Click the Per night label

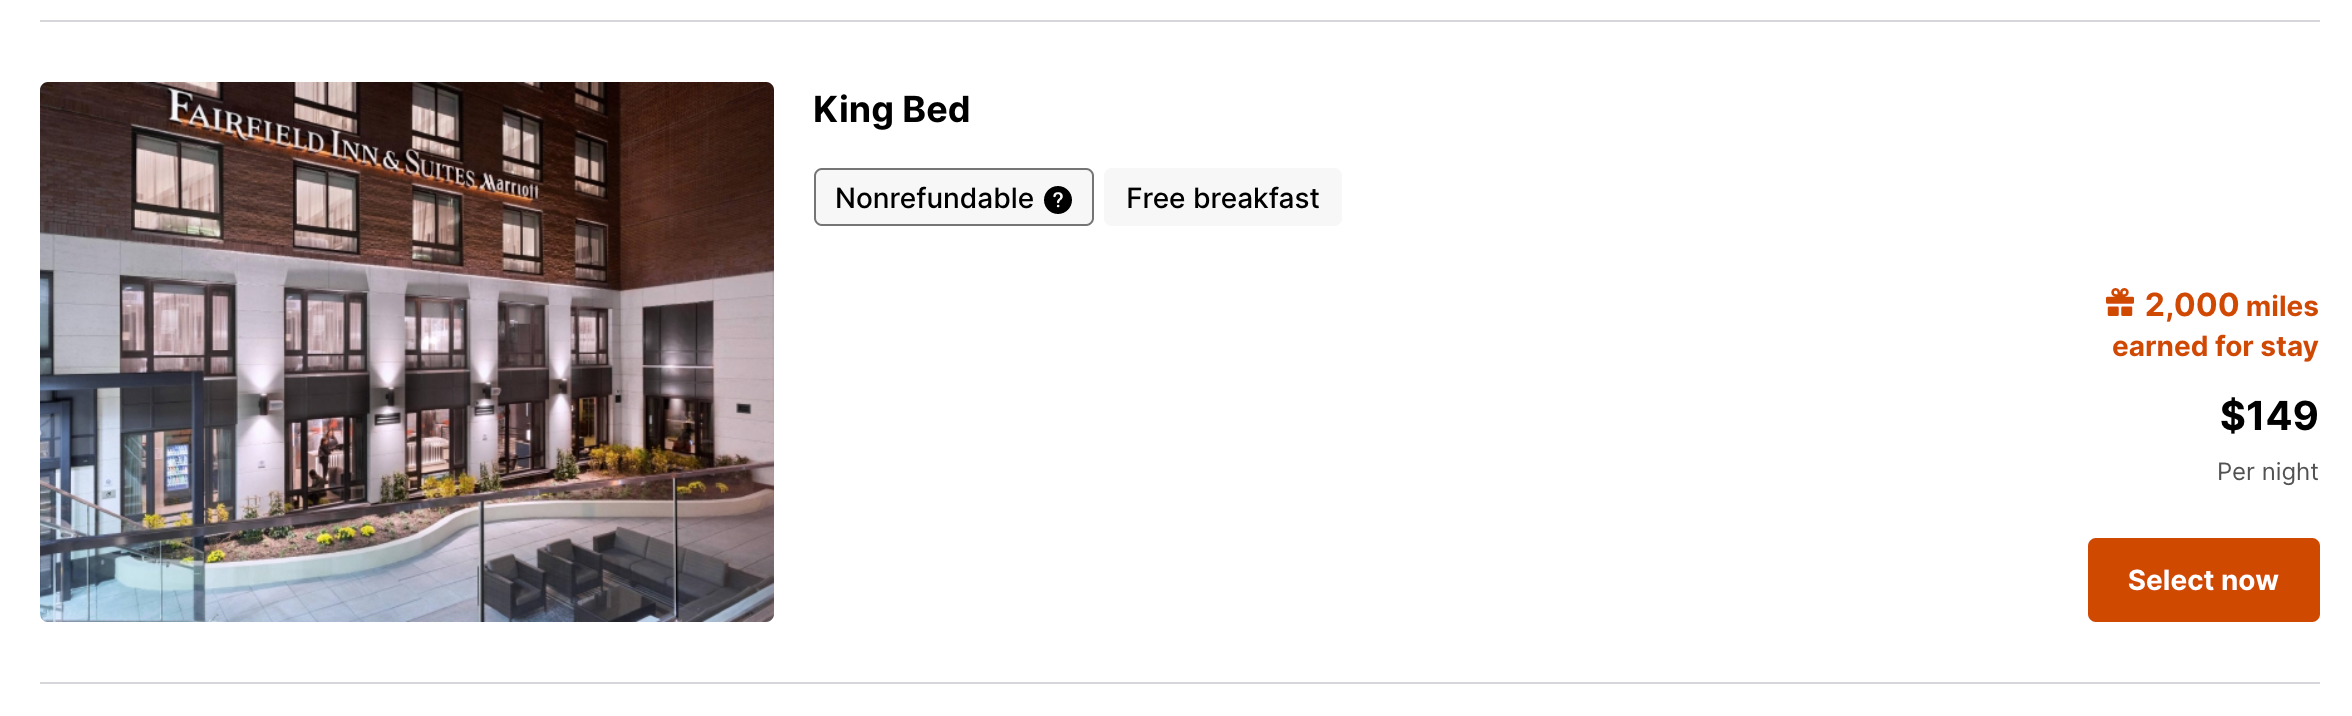coord(2267,472)
